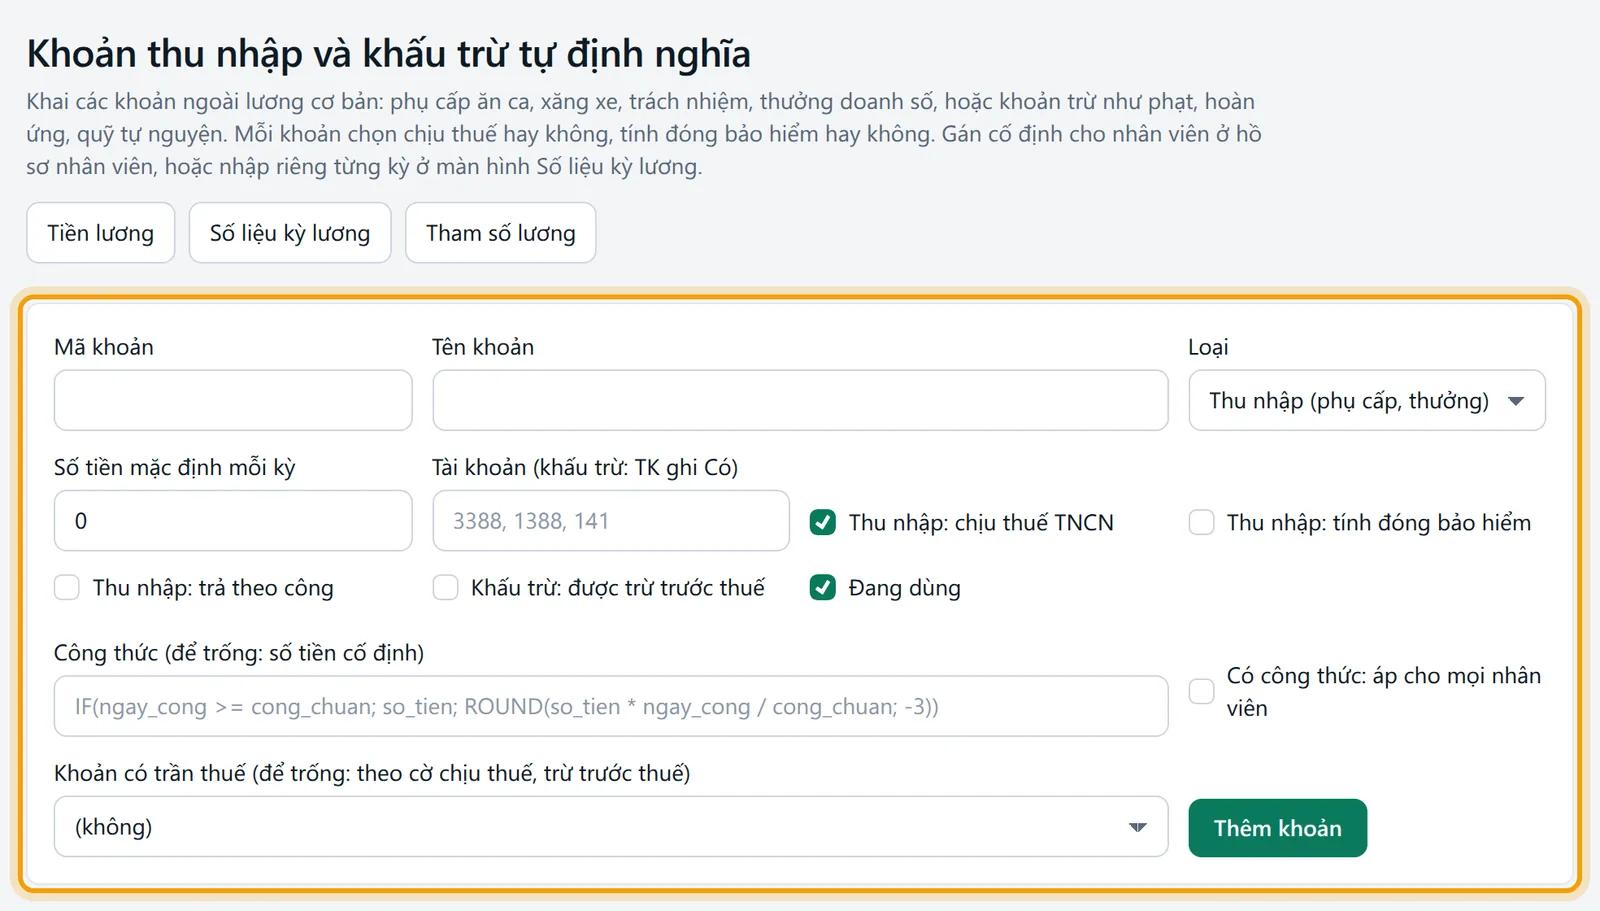Focus the Tên khoản input field
This screenshot has width=1600, height=911.
tap(800, 400)
